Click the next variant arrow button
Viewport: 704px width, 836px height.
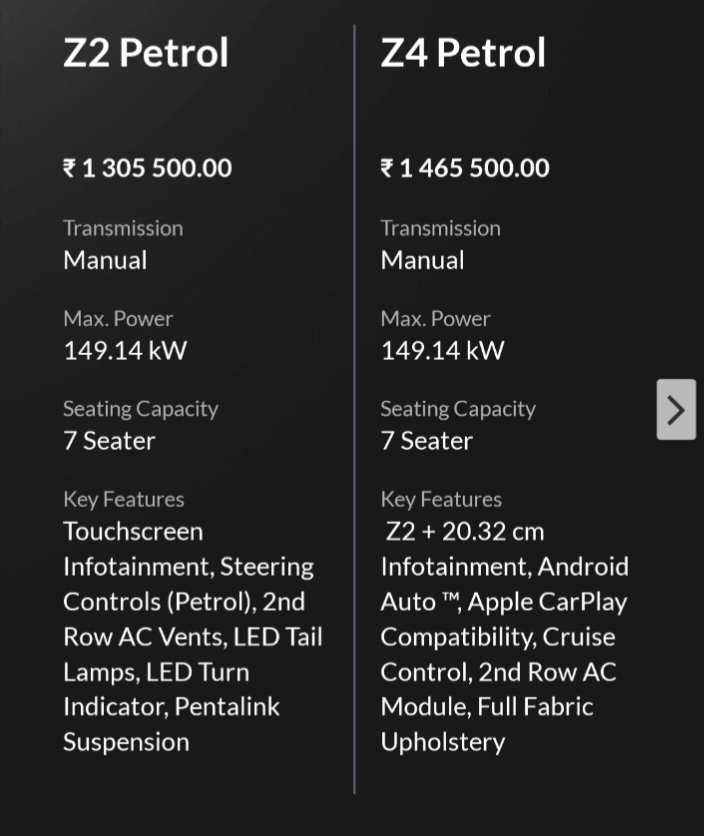[676, 410]
